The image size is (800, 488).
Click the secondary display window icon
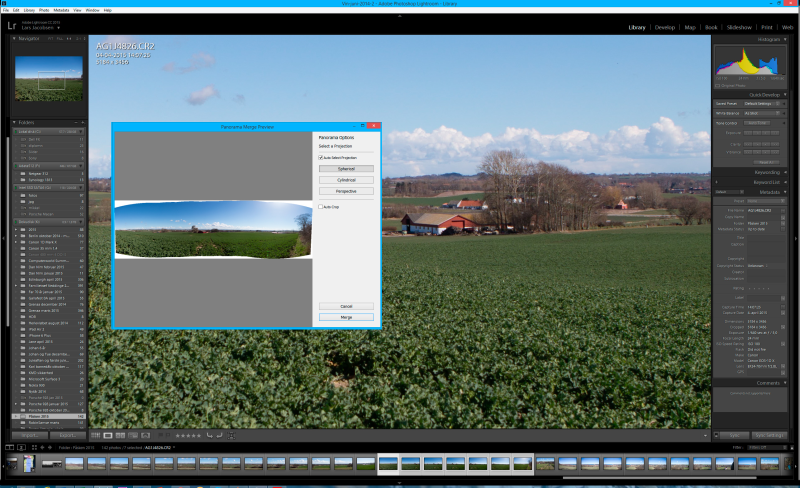21,448
